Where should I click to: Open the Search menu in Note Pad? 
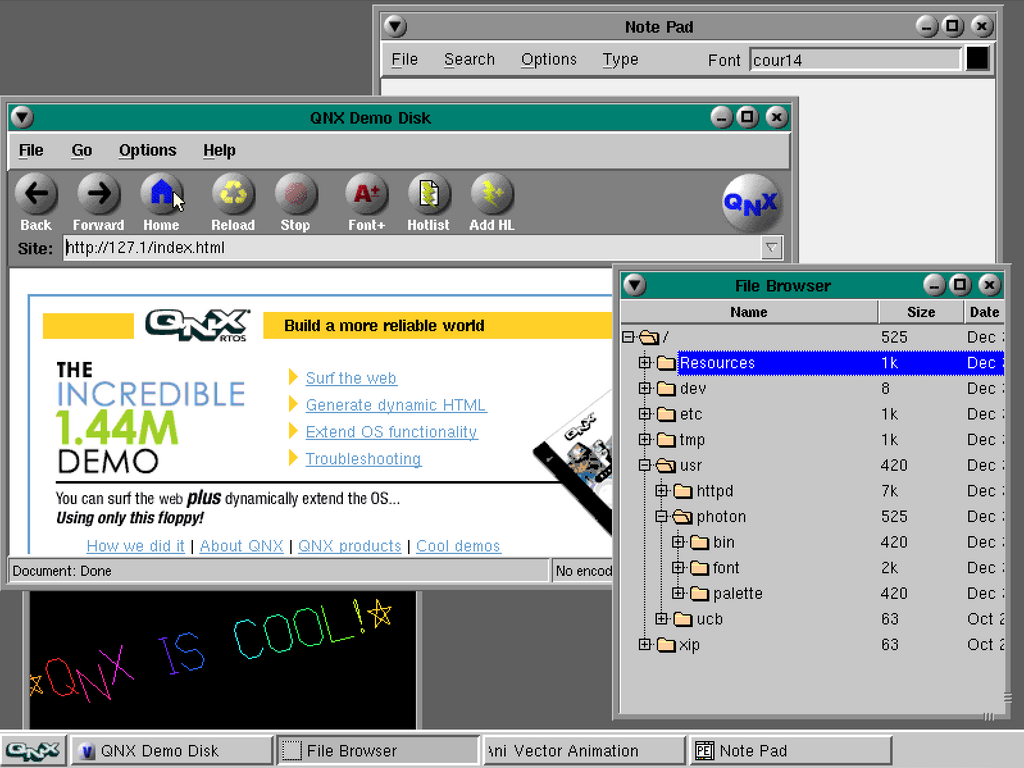point(469,59)
